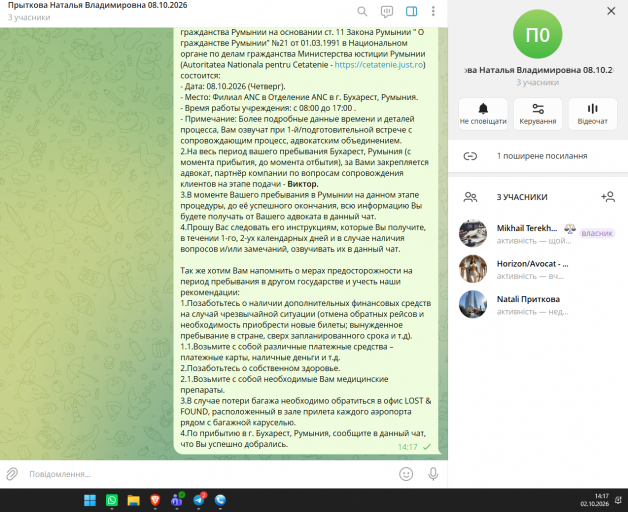
Task: Click the message timestamp 14:17
Action: (x=407, y=447)
